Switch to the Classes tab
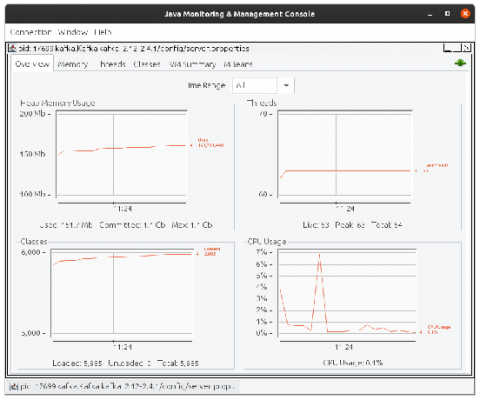 147,64
